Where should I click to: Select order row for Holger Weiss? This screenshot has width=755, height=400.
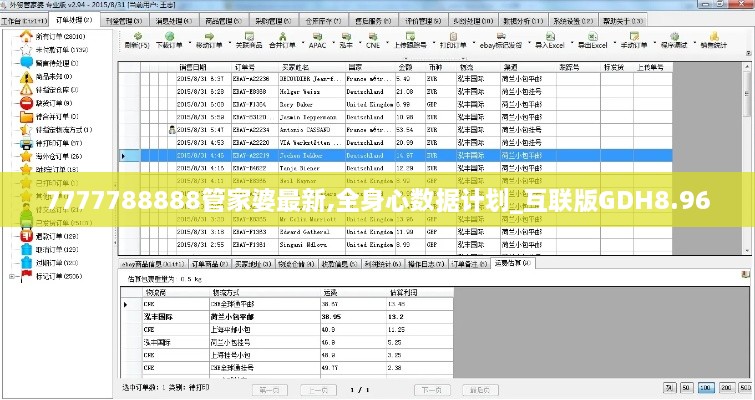pos(395,91)
